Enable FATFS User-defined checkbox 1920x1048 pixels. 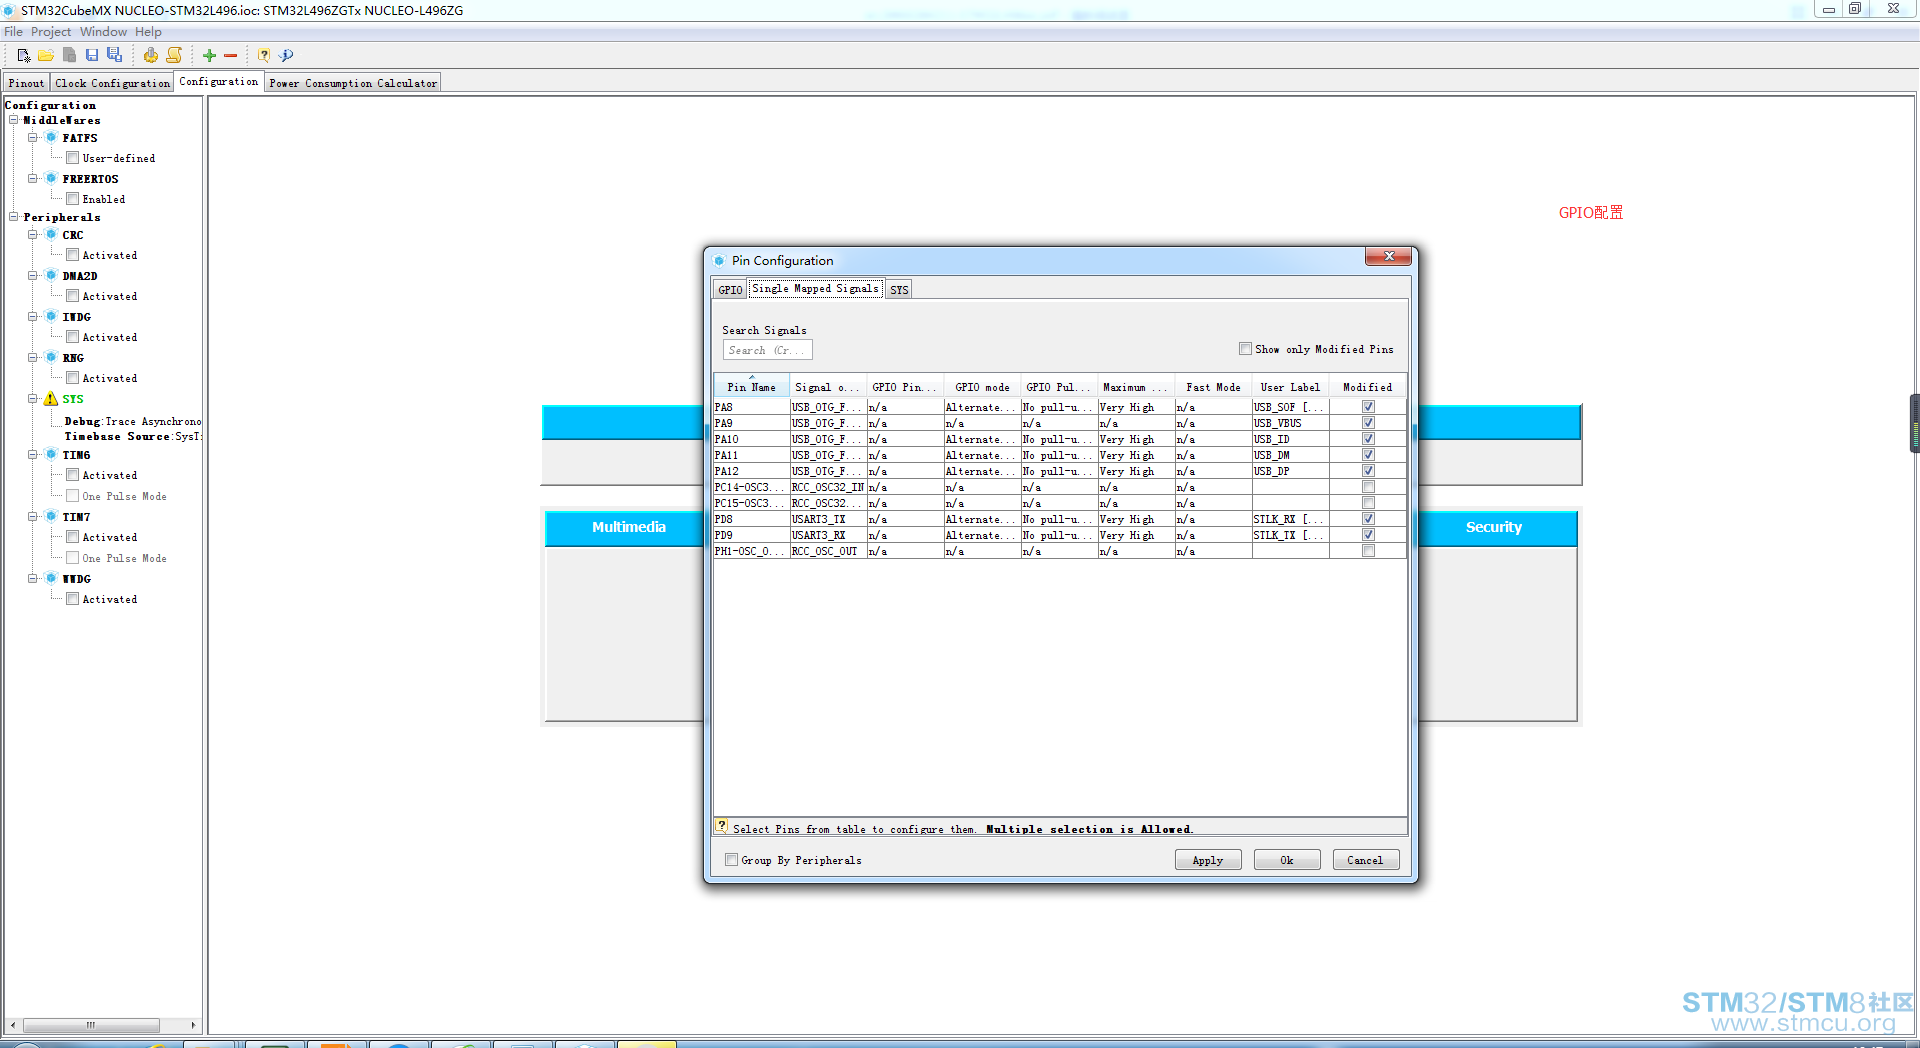(73, 158)
